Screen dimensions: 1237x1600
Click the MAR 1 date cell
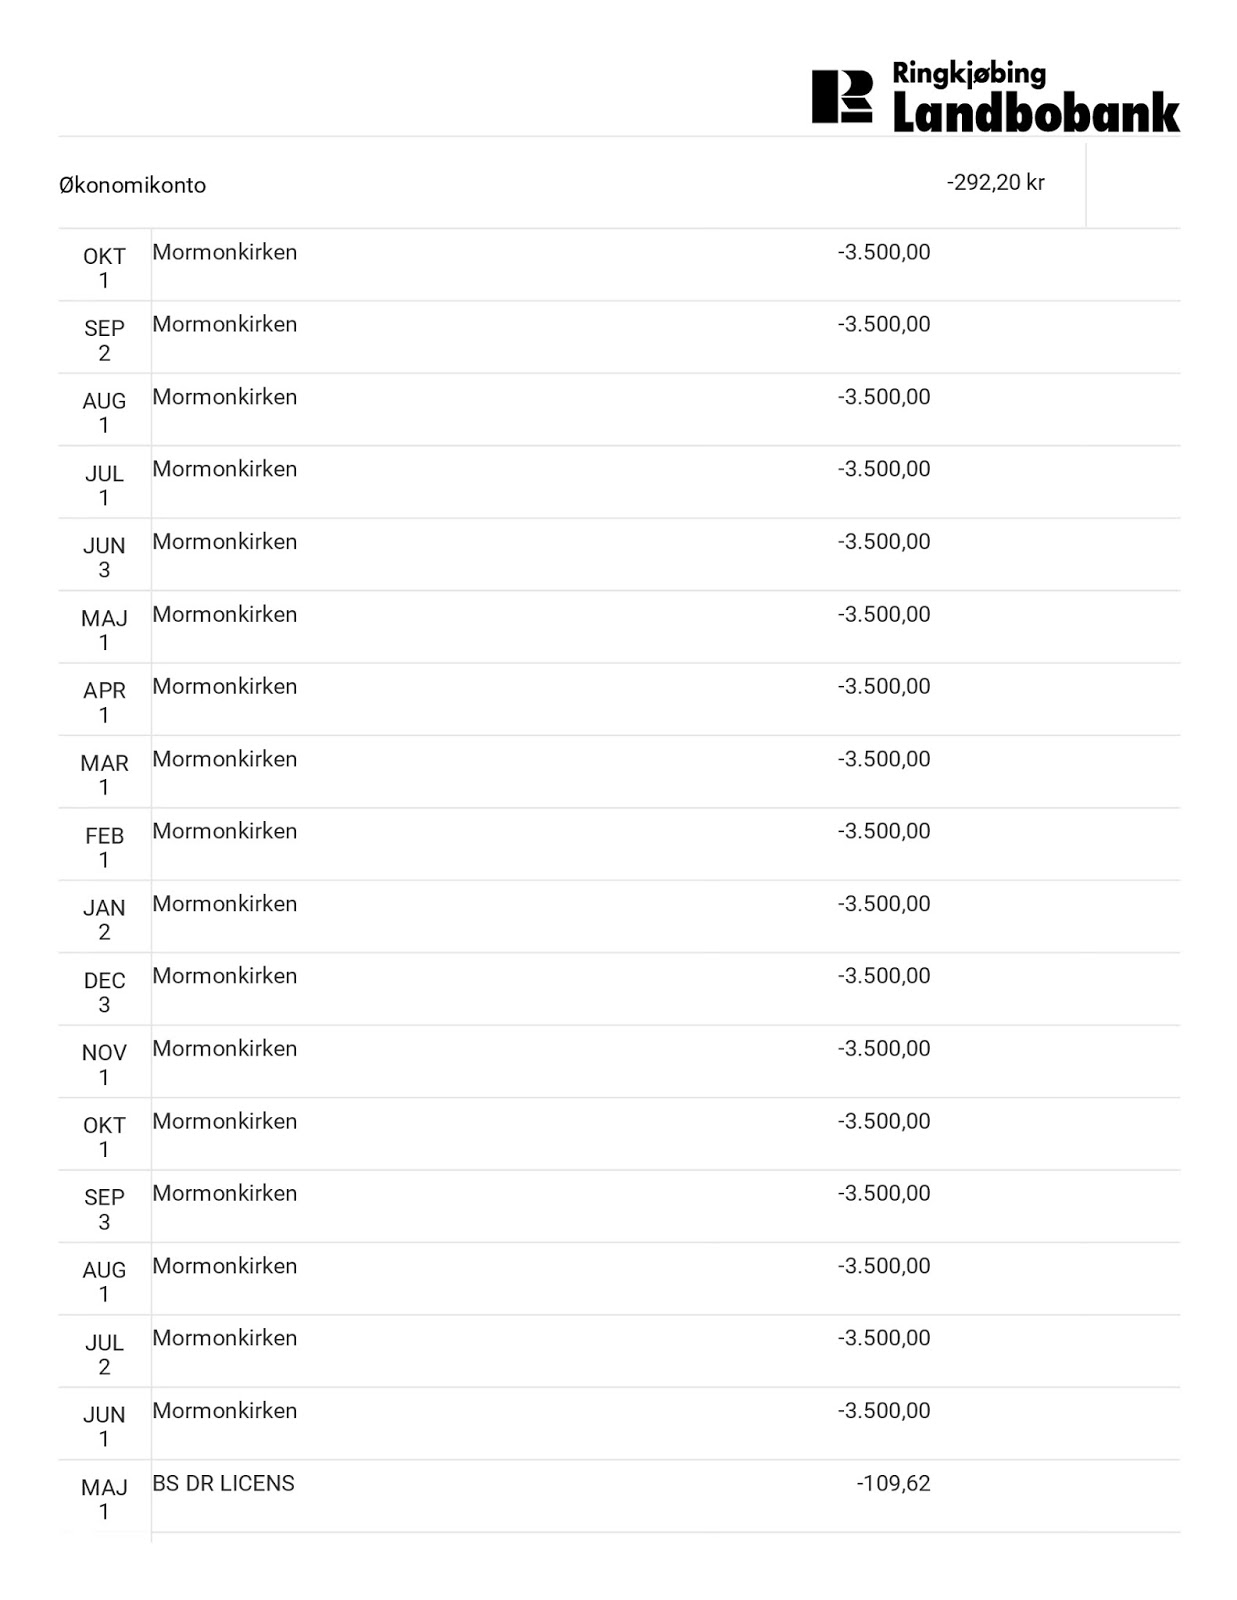coord(104,775)
